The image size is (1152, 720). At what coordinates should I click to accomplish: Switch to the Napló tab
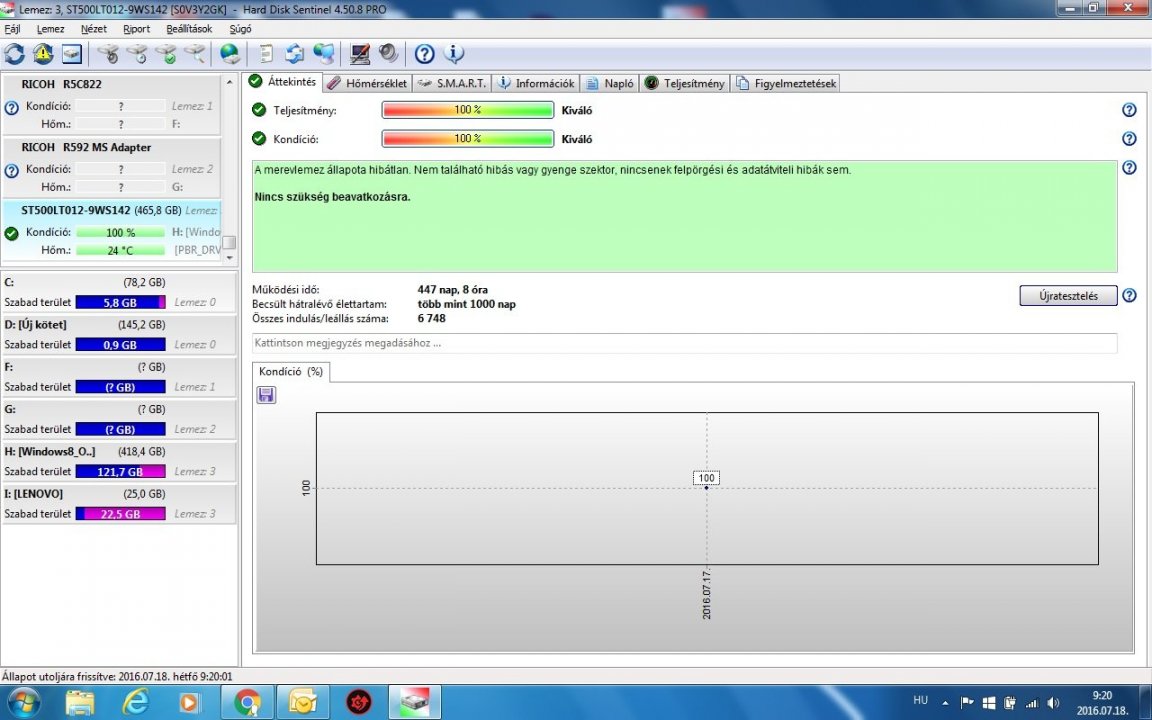coord(610,83)
